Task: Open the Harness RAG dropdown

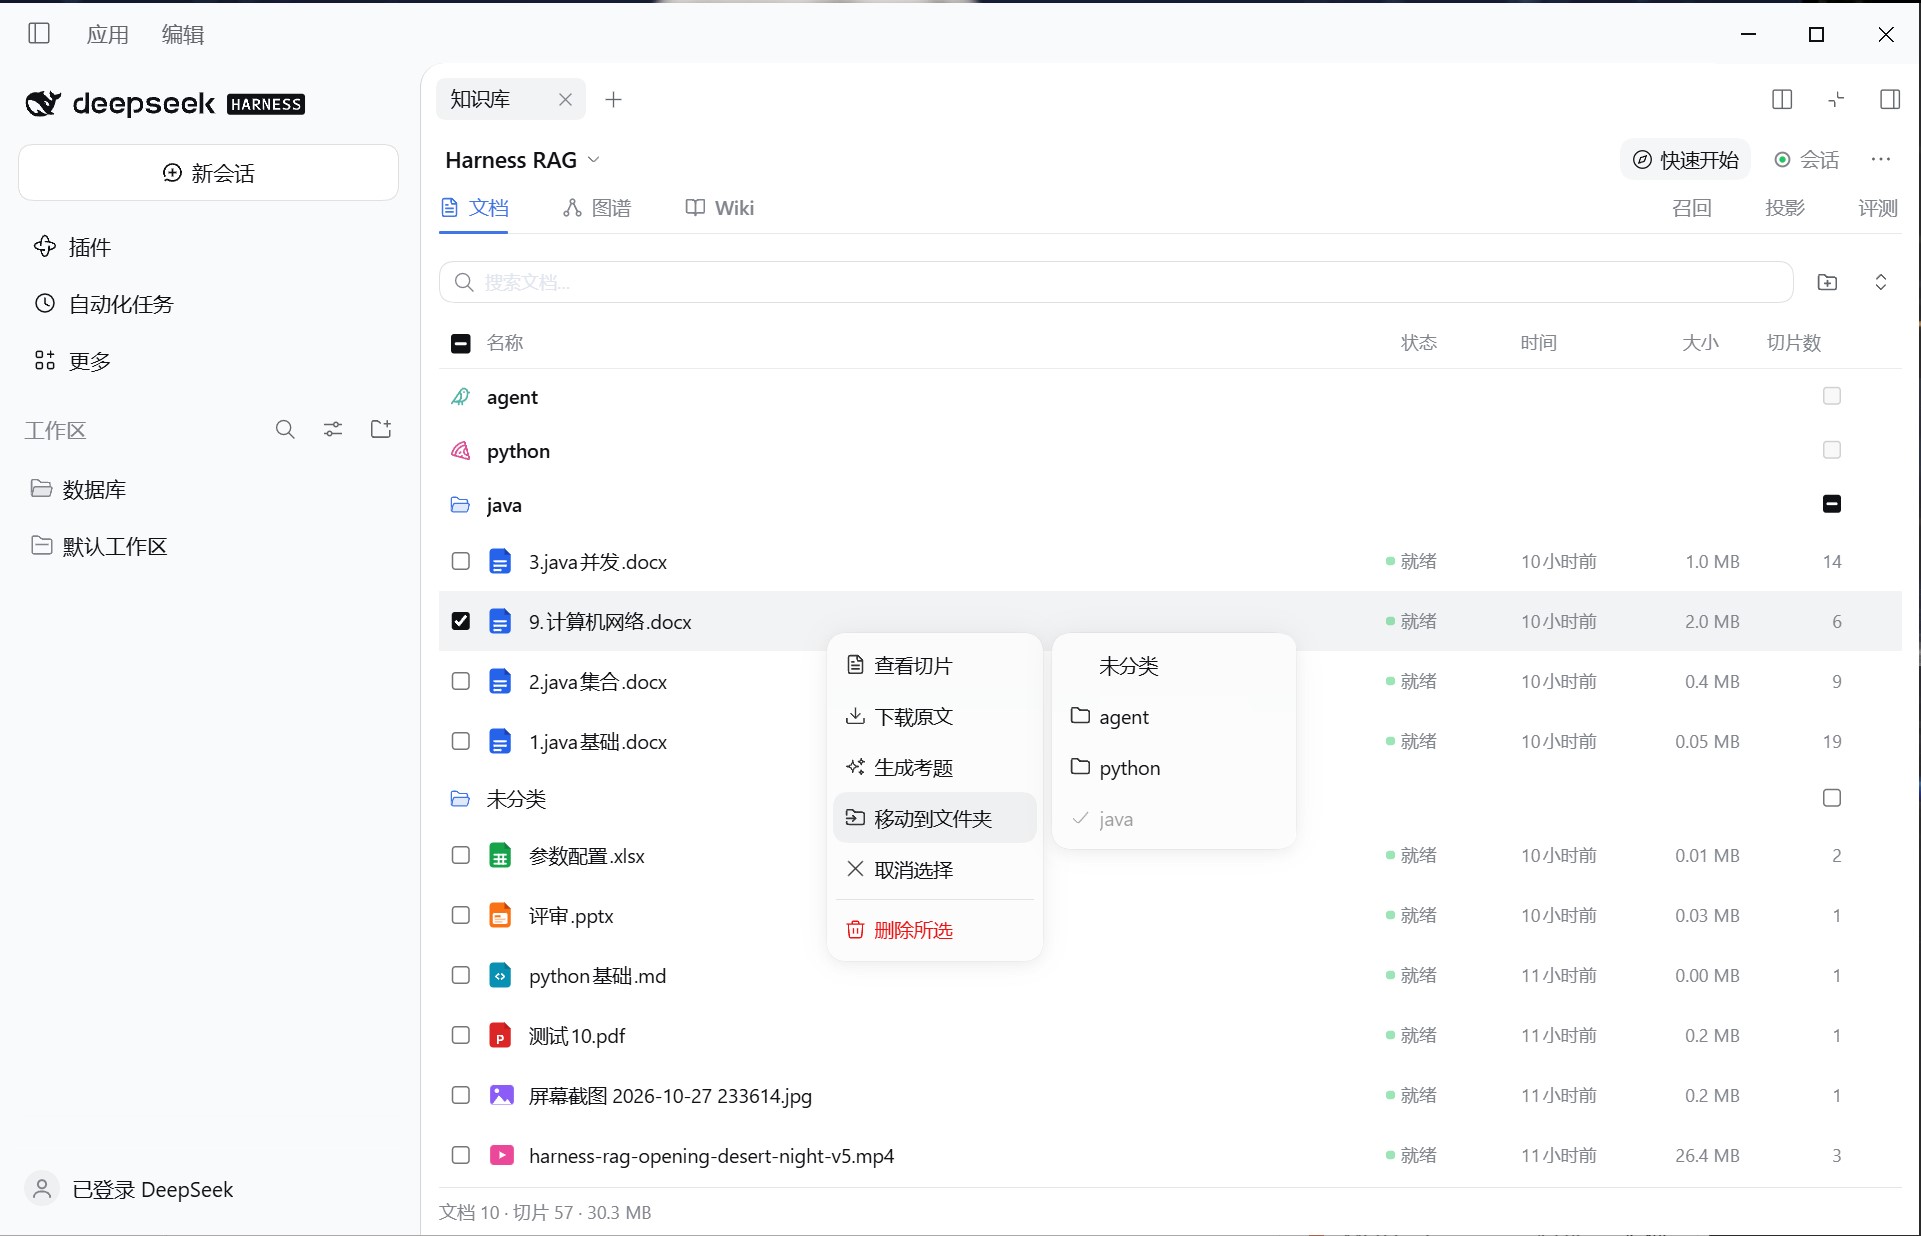Action: pos(522,160)
